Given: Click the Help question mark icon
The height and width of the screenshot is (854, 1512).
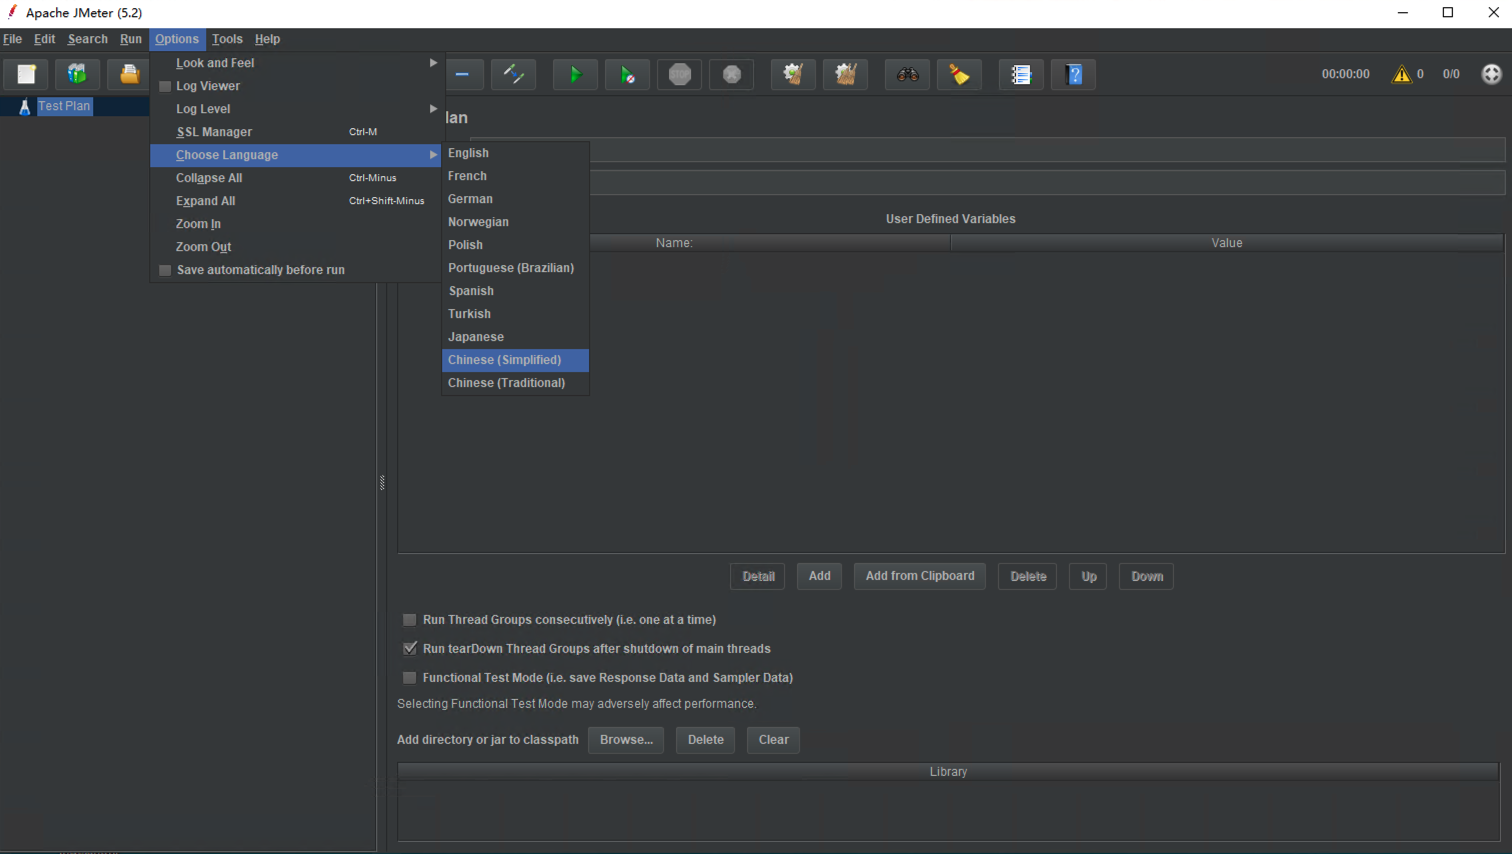Looking at the screenshot, I should 1074,75.
